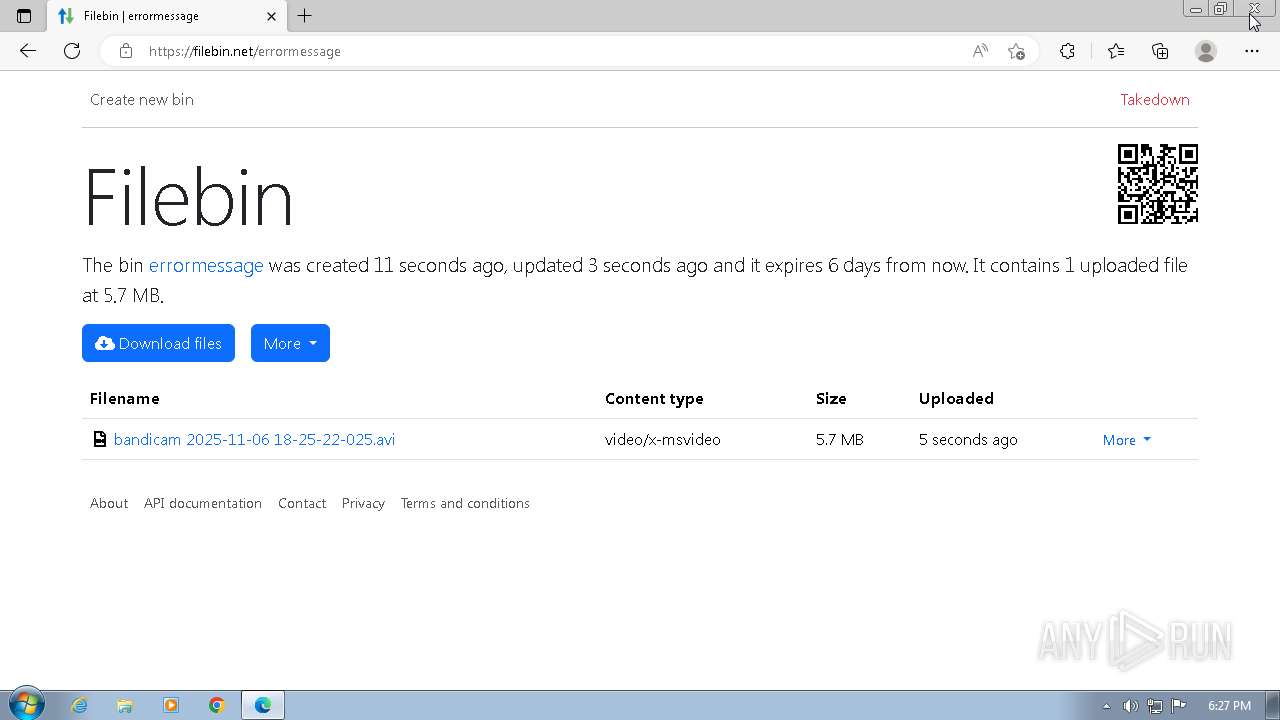Close the Filebin errormessage tab
This screenshot has width=1280, height=720.
coord(272,16)
